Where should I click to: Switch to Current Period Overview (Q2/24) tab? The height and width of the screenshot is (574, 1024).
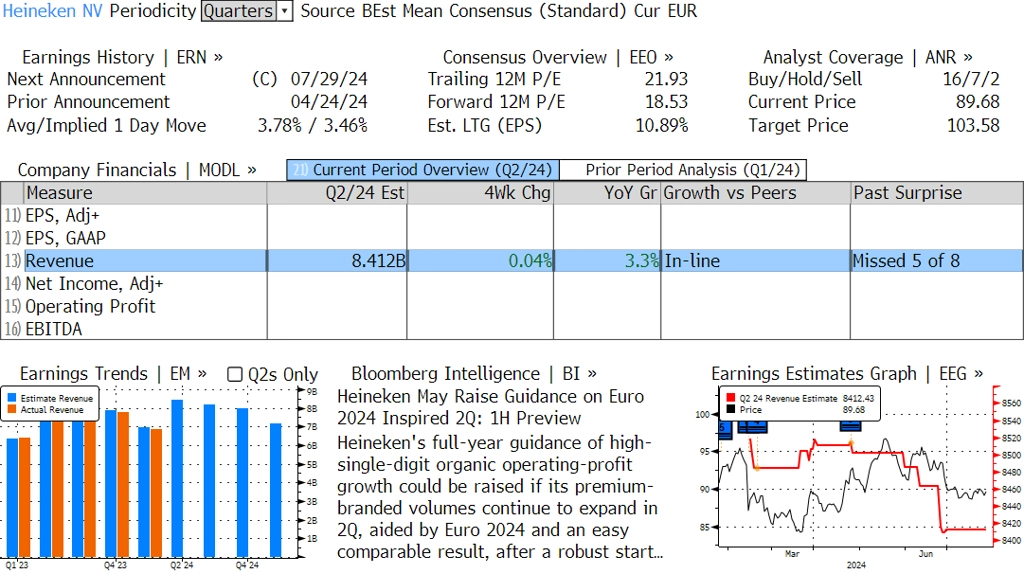pyautogui.click(x=423, y=170)
